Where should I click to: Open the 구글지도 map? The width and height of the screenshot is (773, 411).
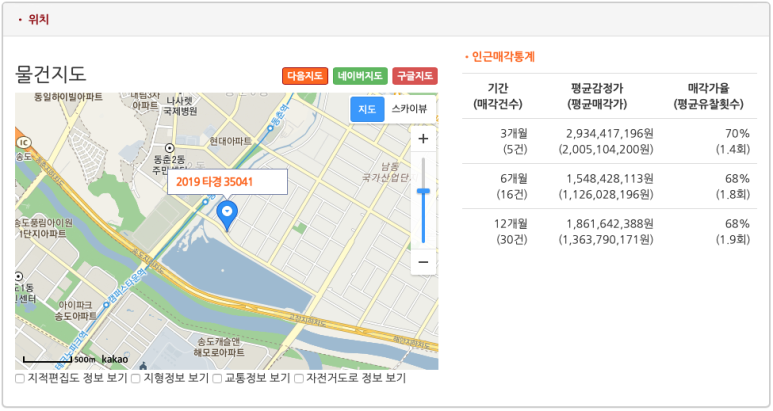click(x=414, y=76)
